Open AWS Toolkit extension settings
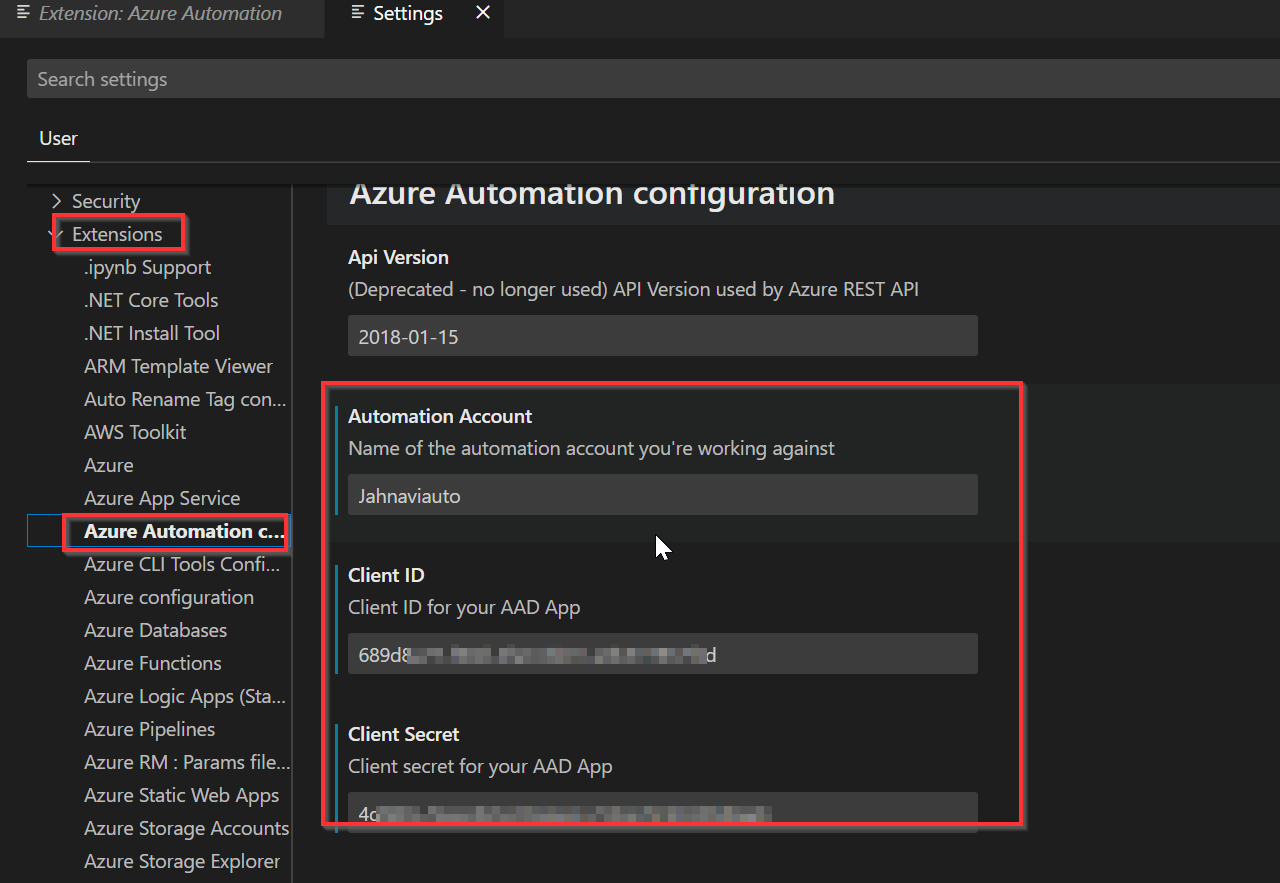Screen dimensions: 1280x883 135,432
